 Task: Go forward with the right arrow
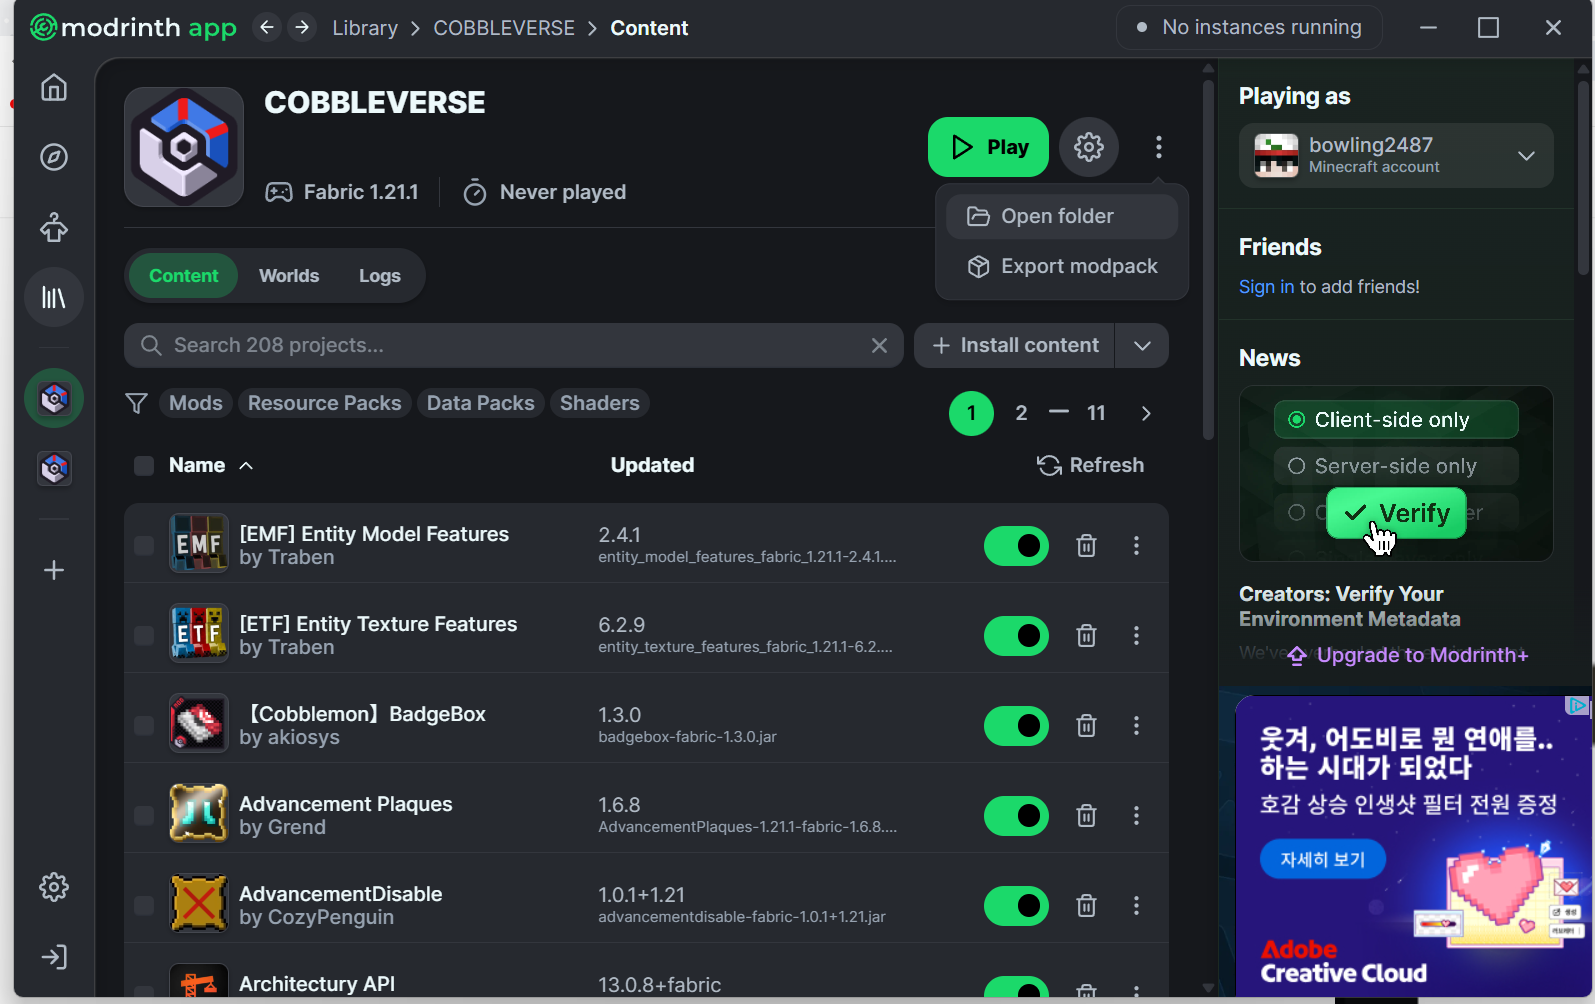tap(302, 27)
